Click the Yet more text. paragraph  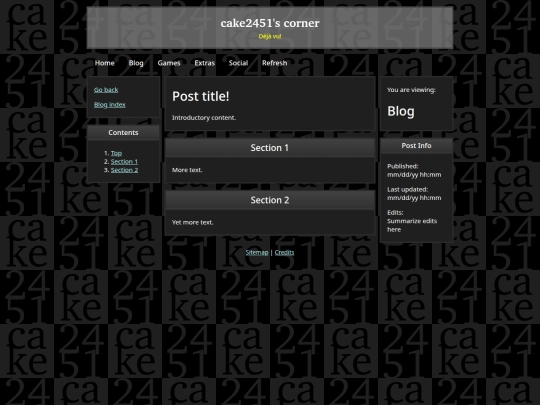[193, 222]
